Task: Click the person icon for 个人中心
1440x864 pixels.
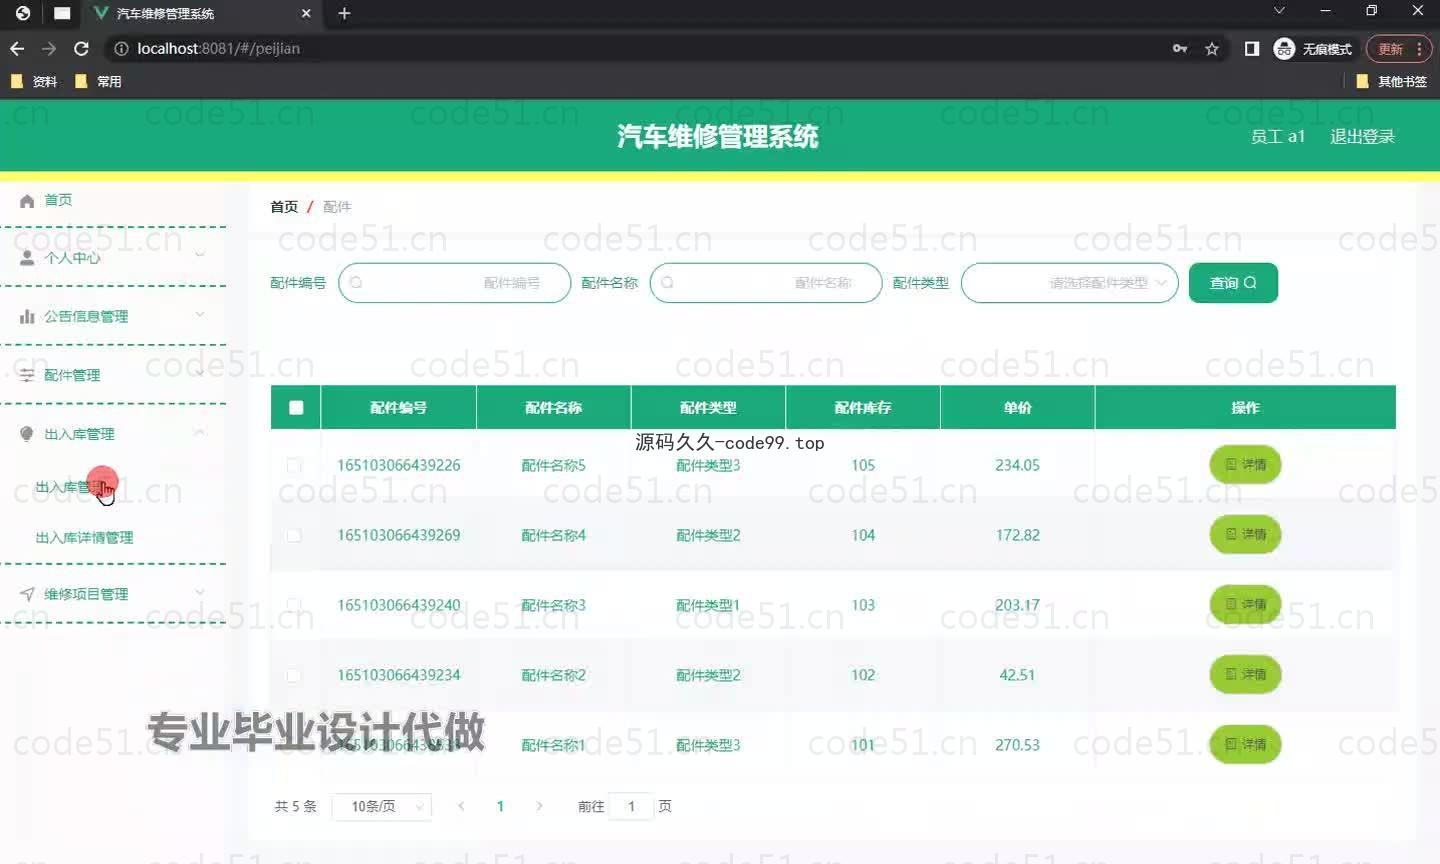Action: point(27,258)
